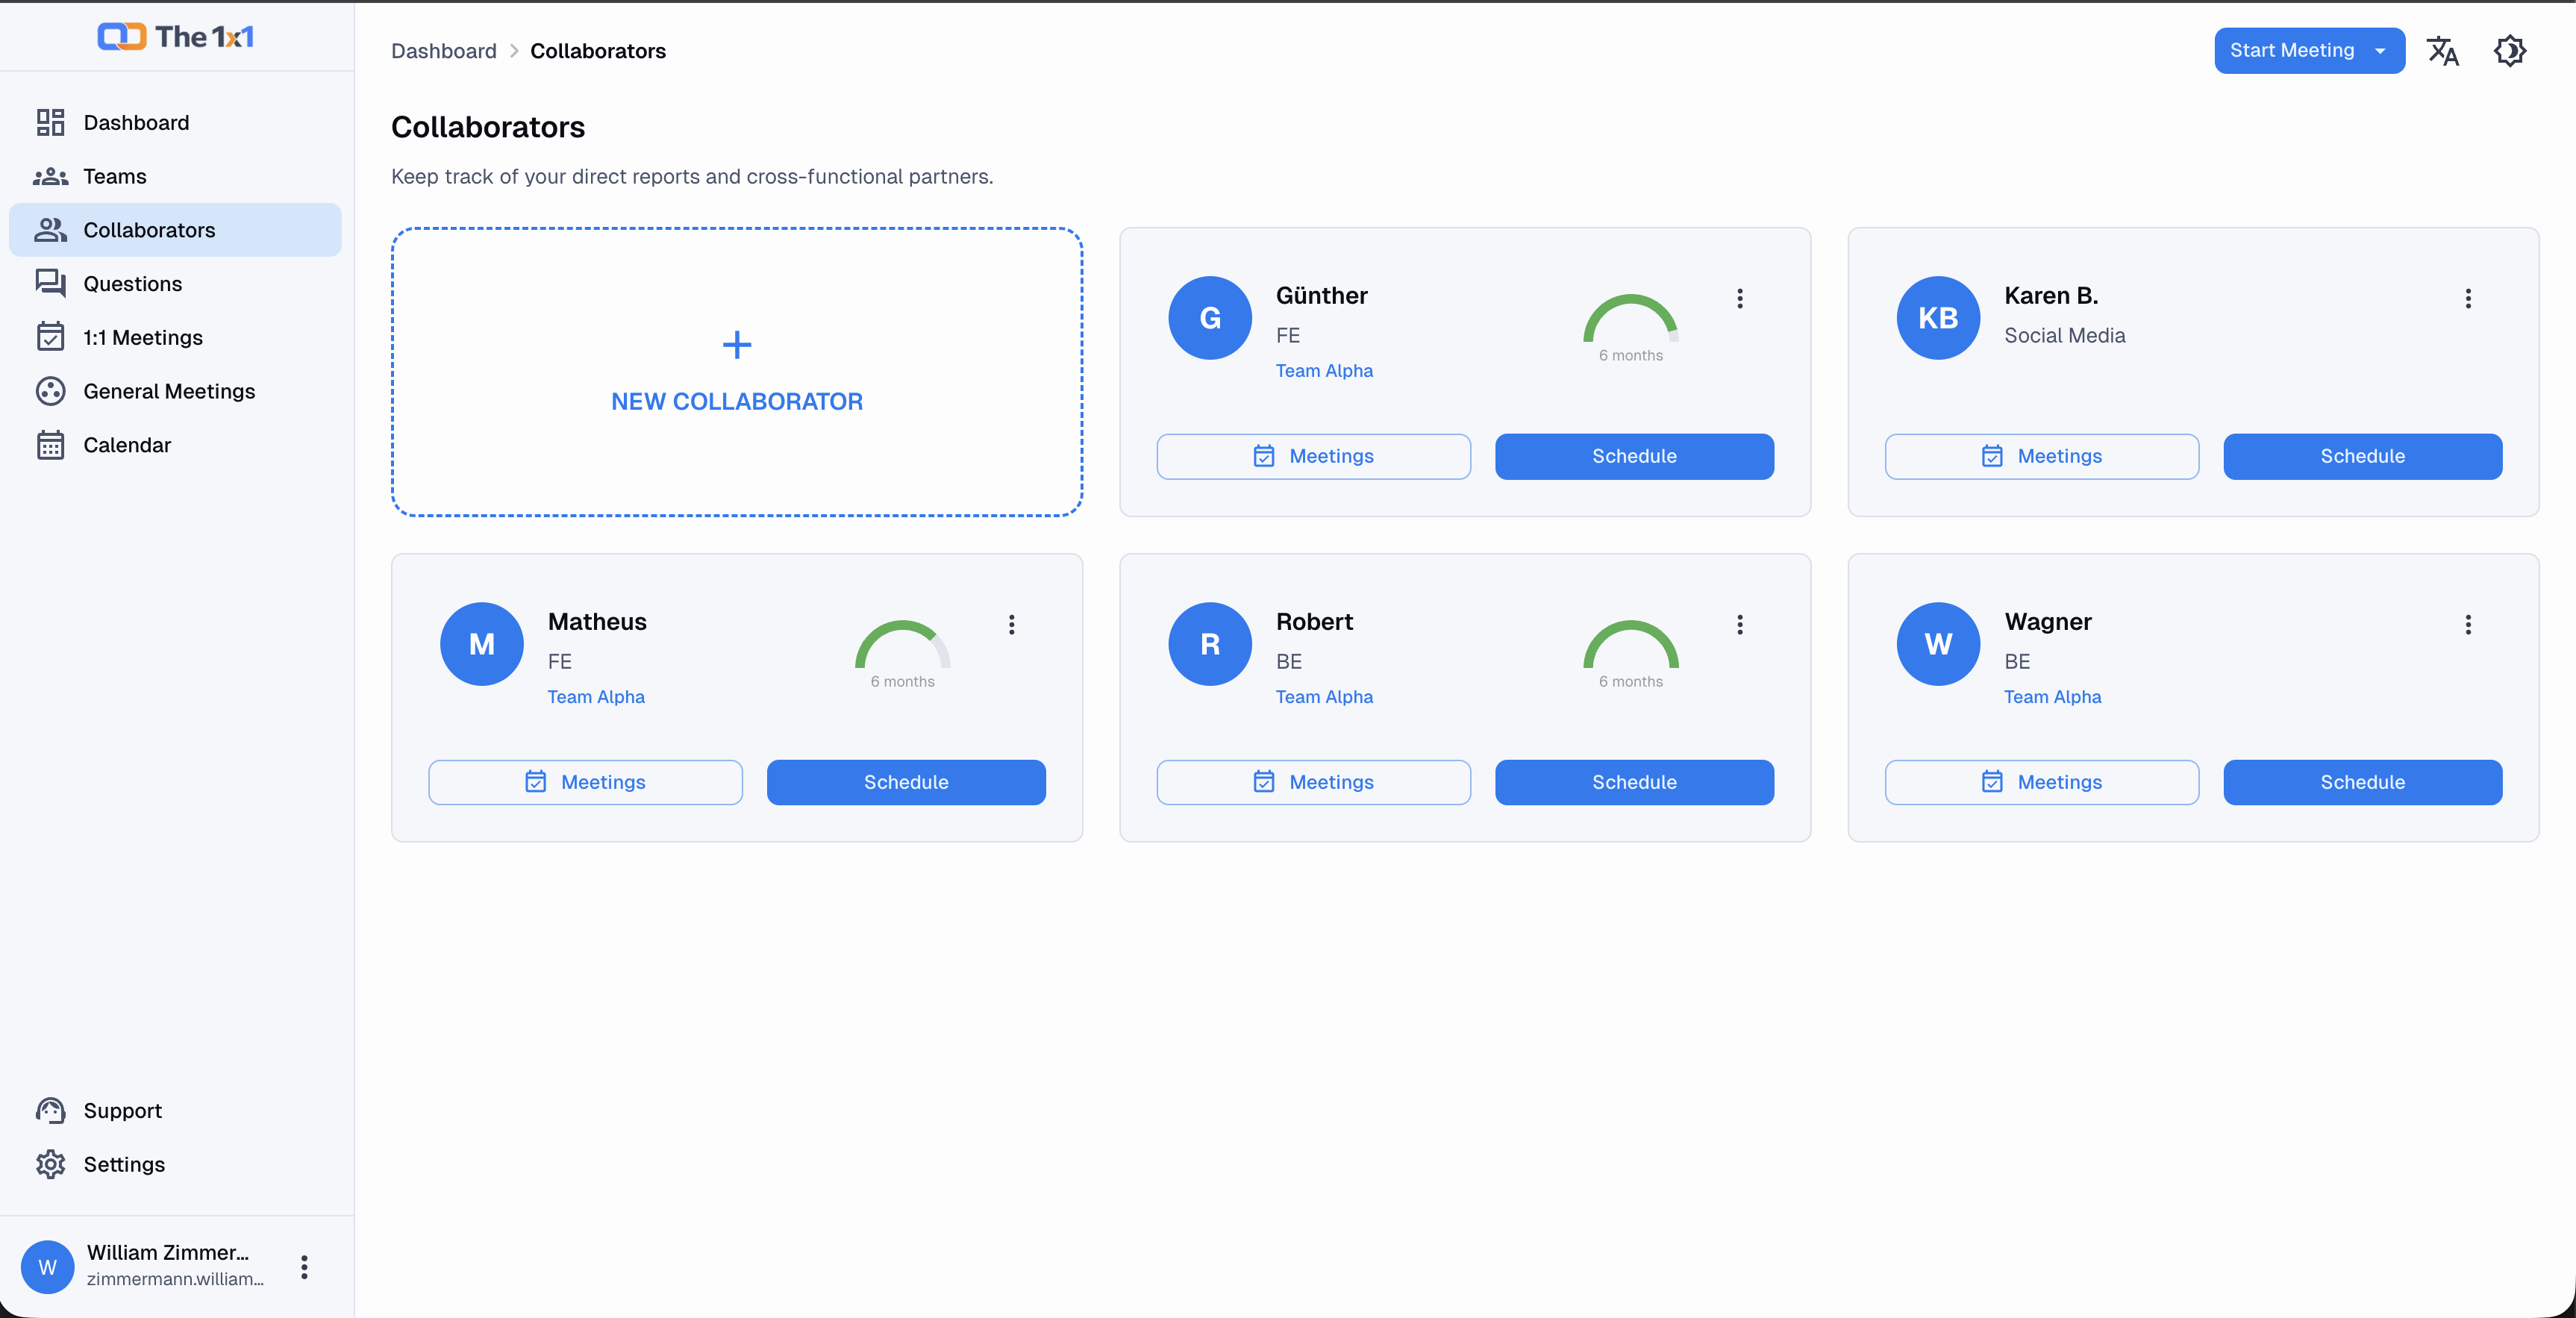The height and width of the screenshot is (1318, 2576).
Task: Click The 1x1 logo
Action: coord(176,37)
